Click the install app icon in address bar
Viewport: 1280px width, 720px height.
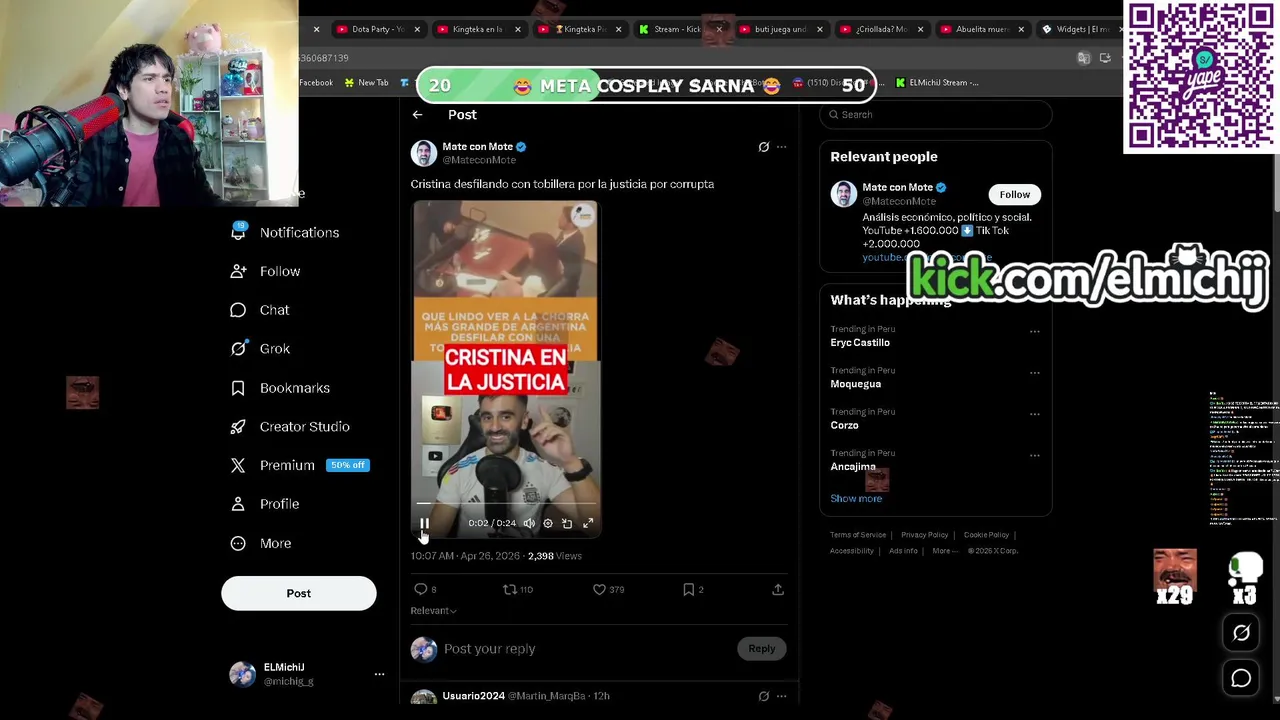(x=1105, y=58)
